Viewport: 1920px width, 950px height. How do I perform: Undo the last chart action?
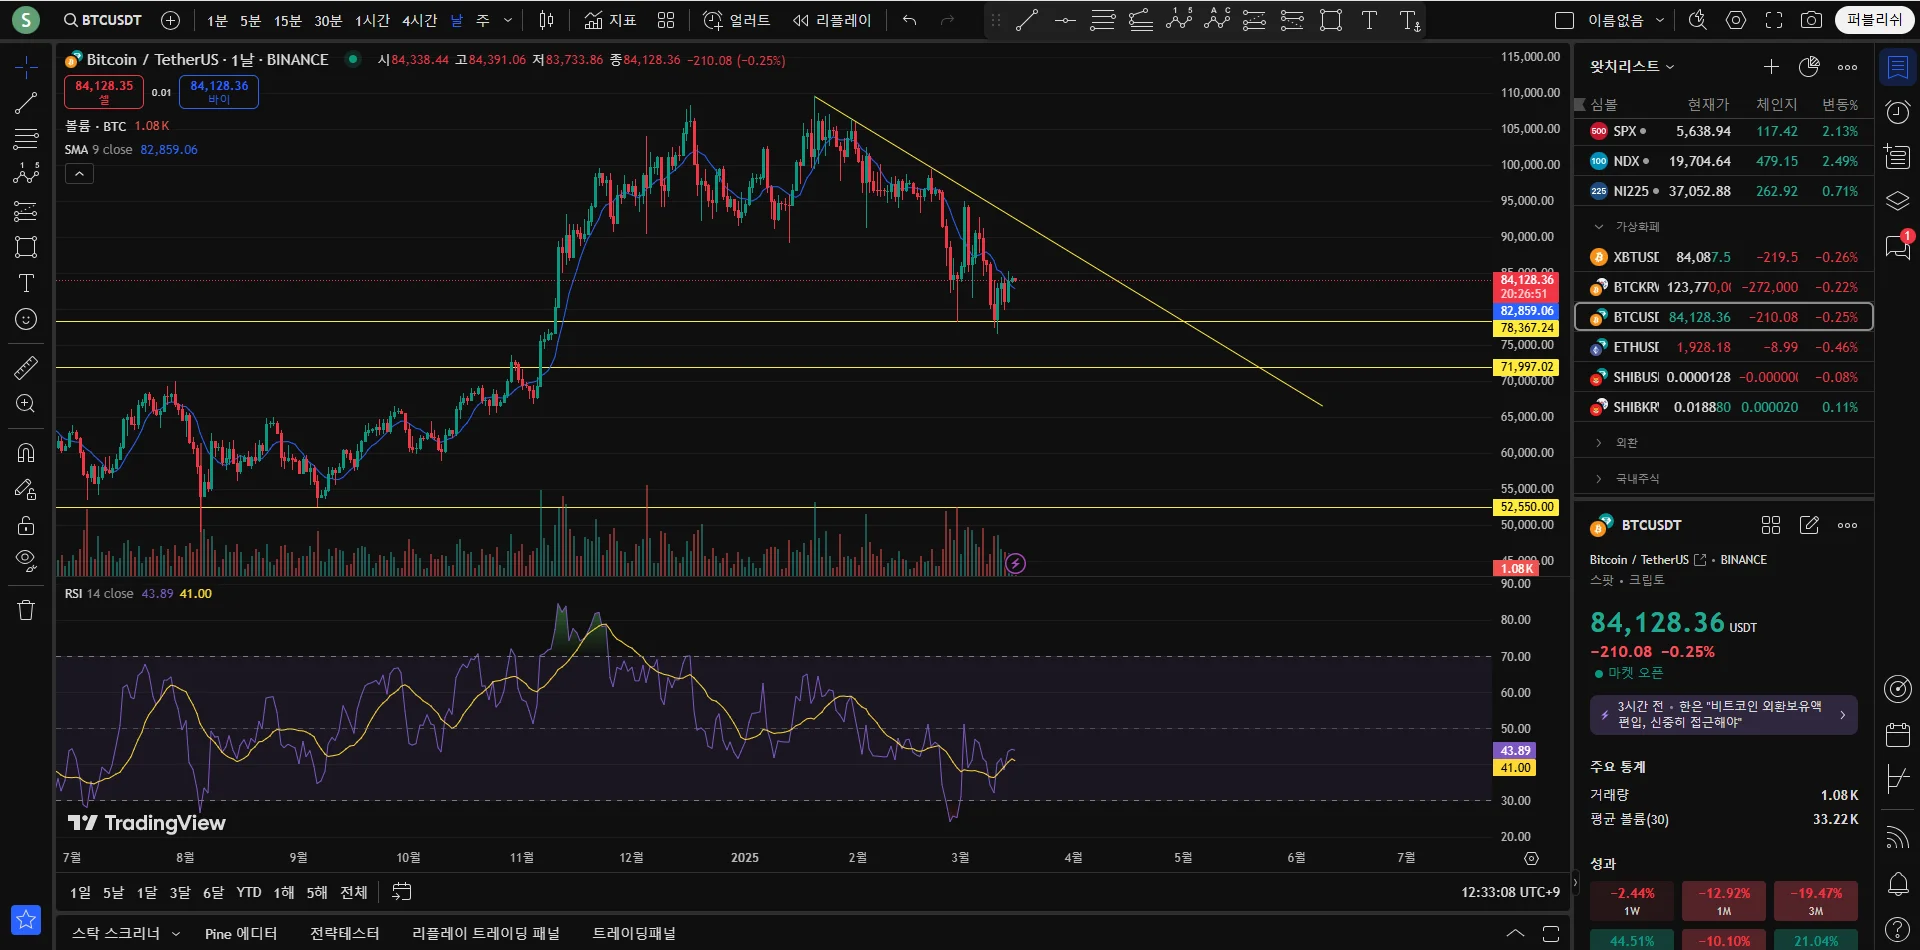[909, 20]
